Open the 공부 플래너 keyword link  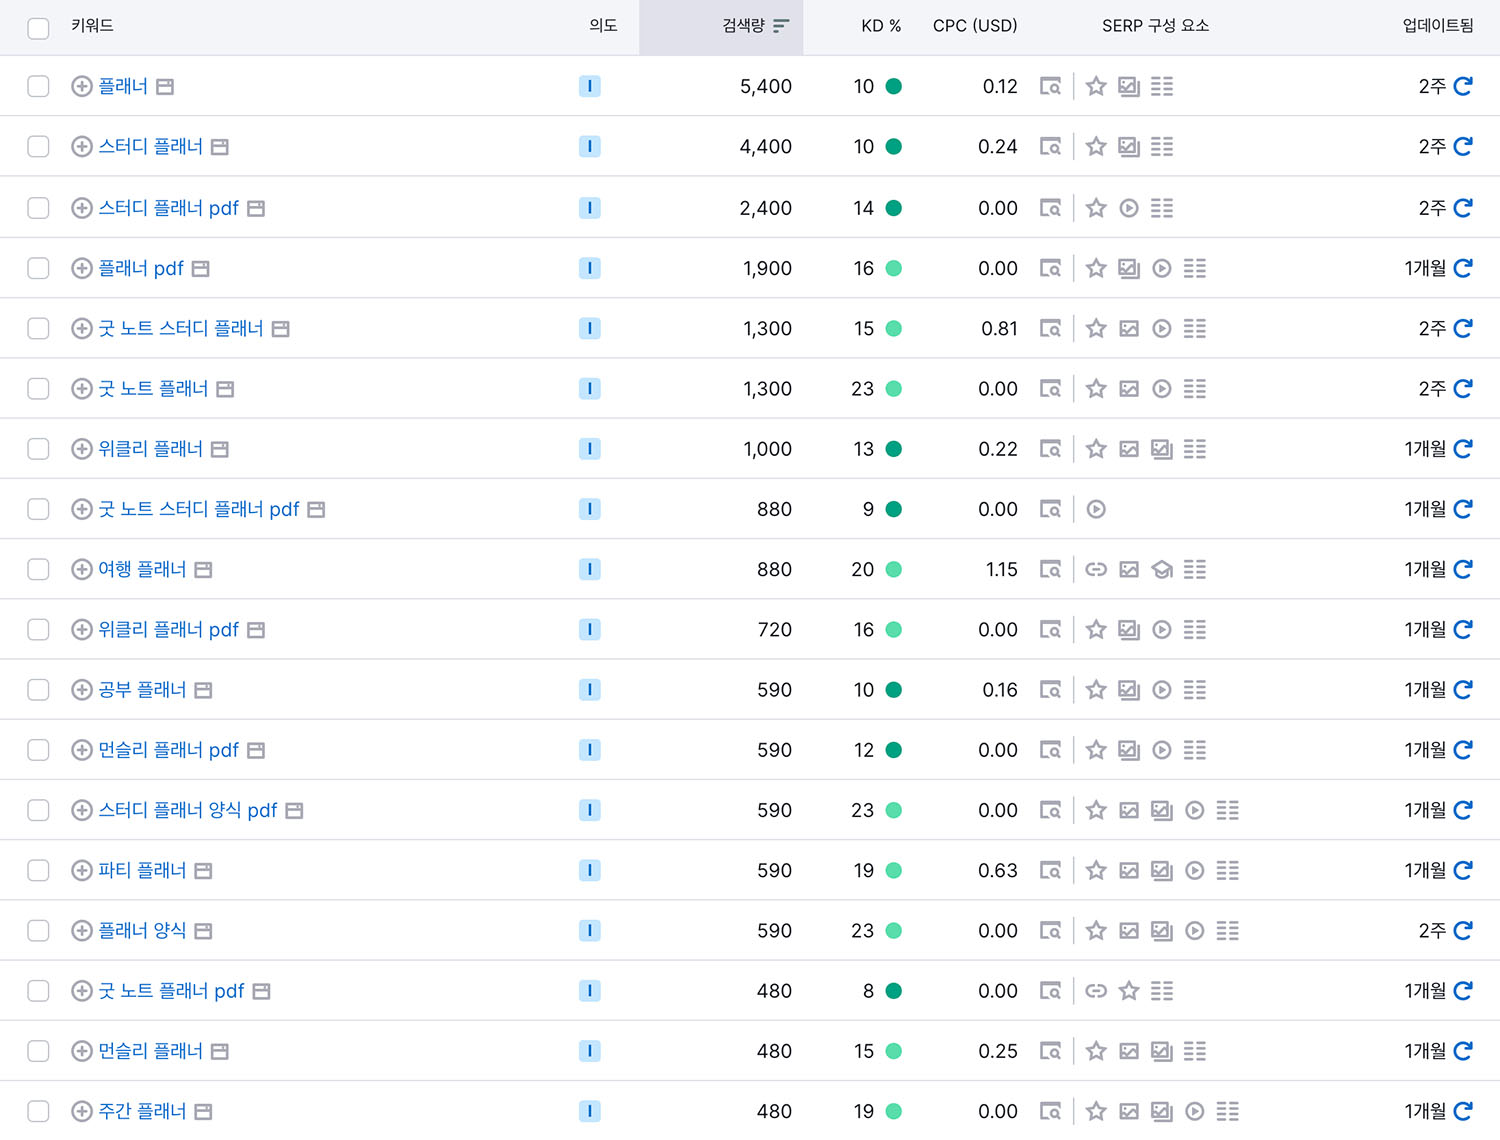pos(142,690)
